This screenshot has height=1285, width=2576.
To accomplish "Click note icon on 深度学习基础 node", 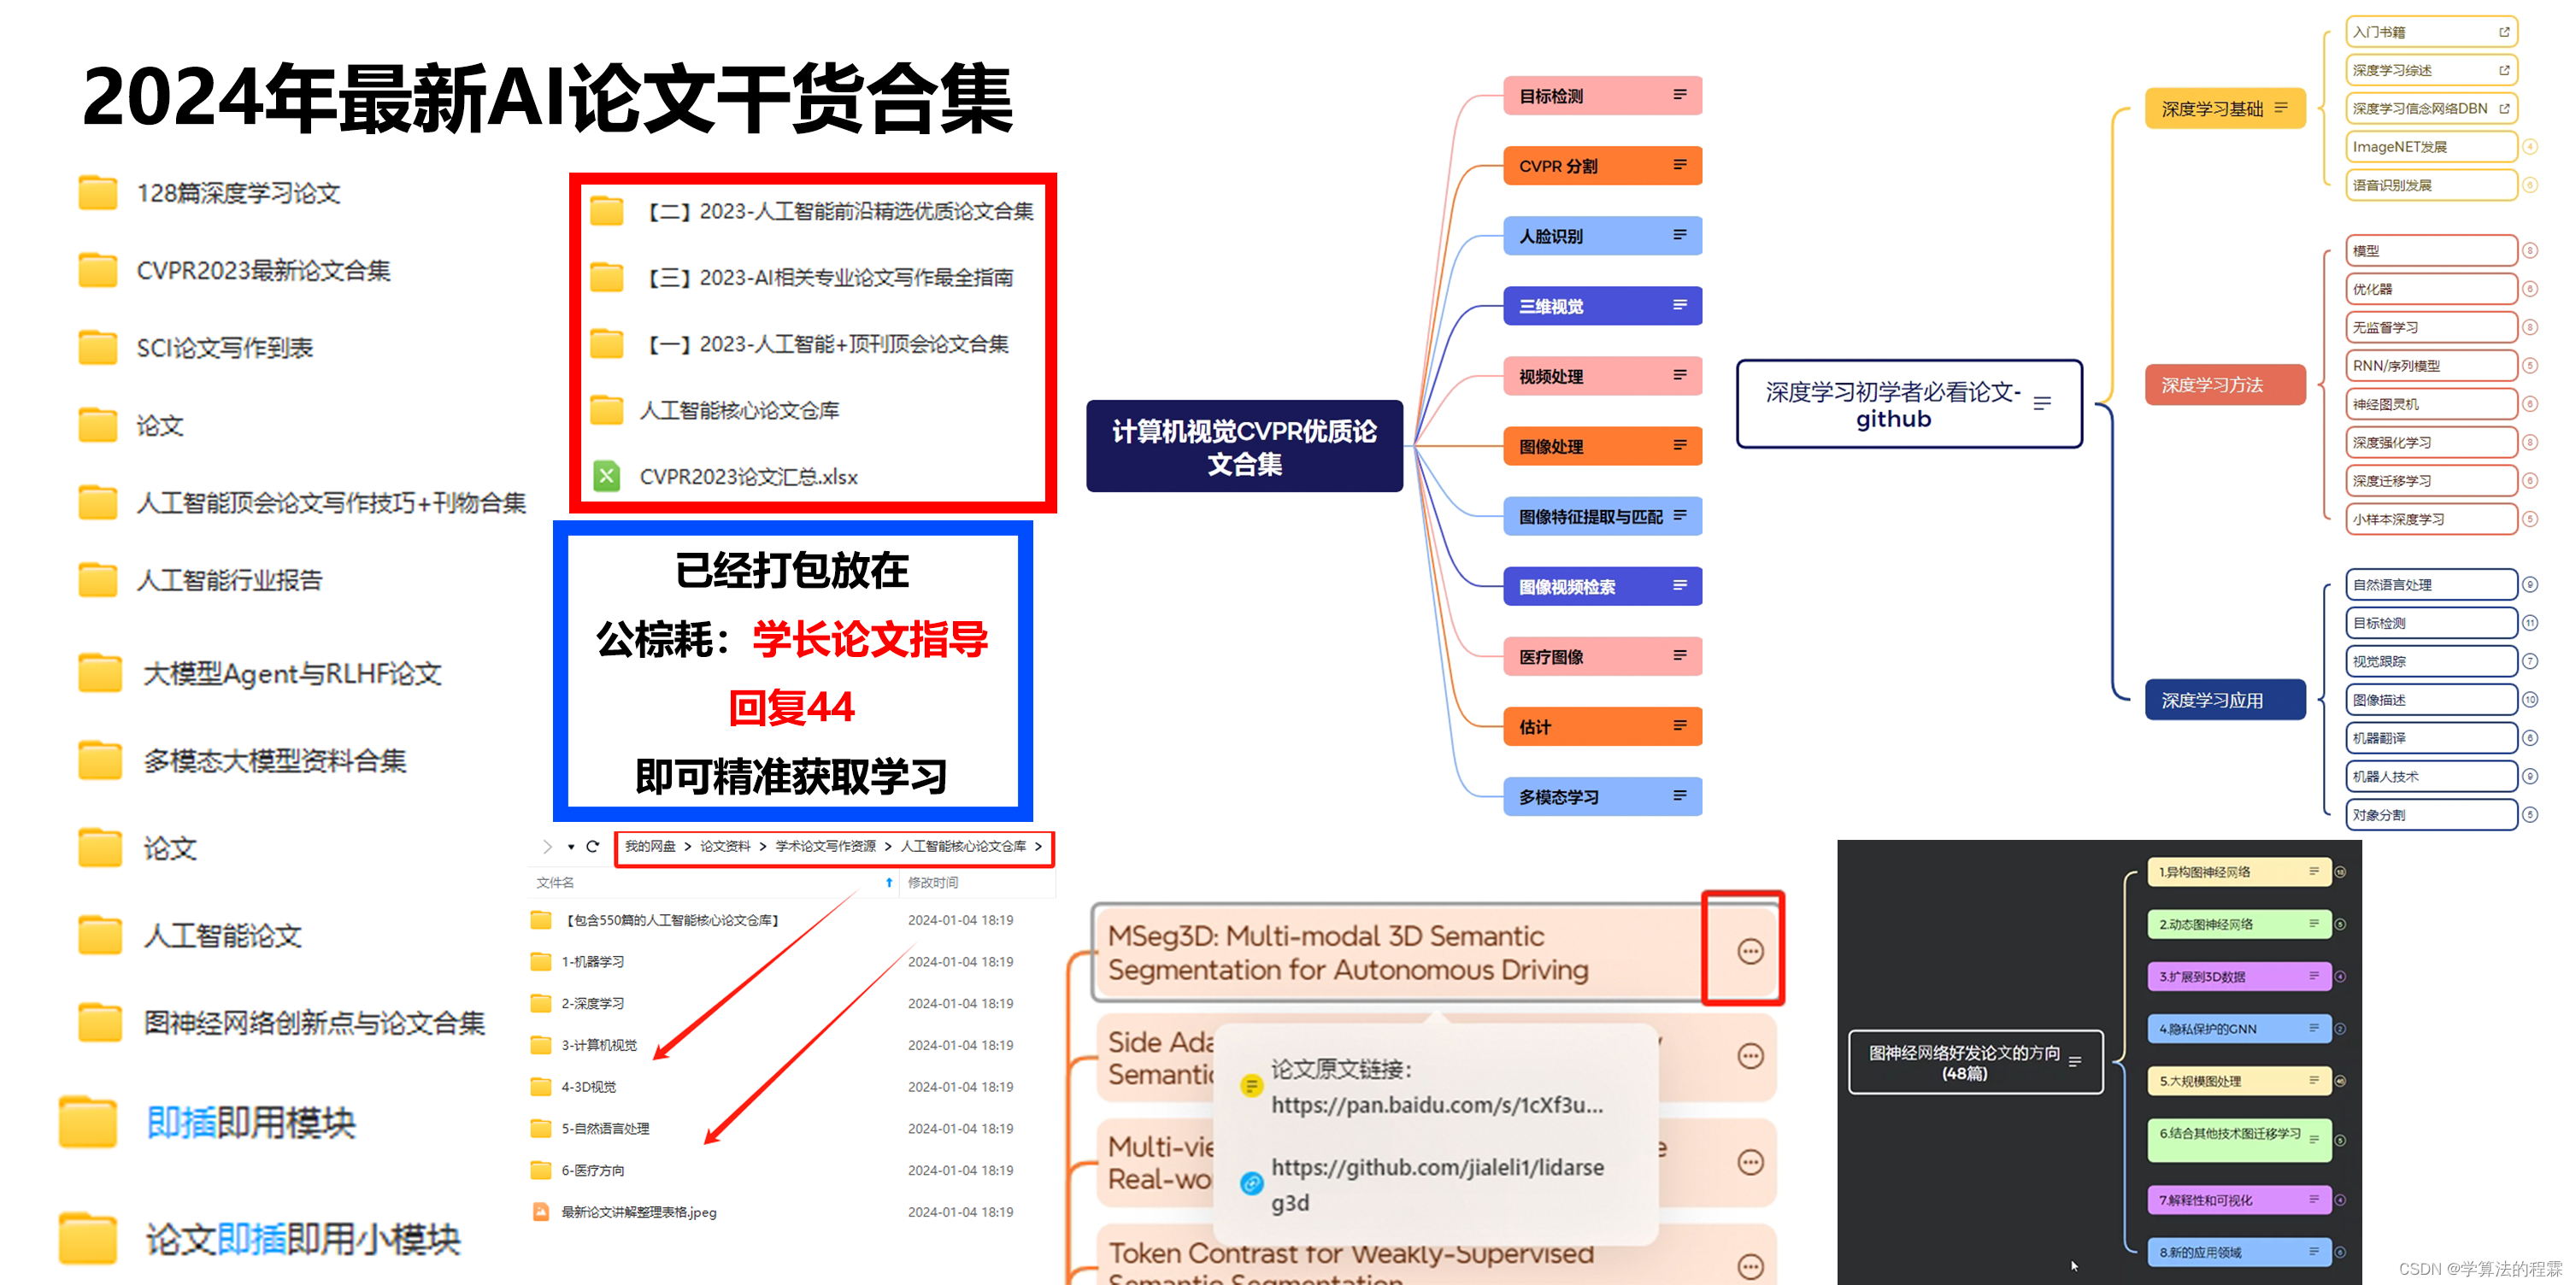I will tap(2281, 108).
